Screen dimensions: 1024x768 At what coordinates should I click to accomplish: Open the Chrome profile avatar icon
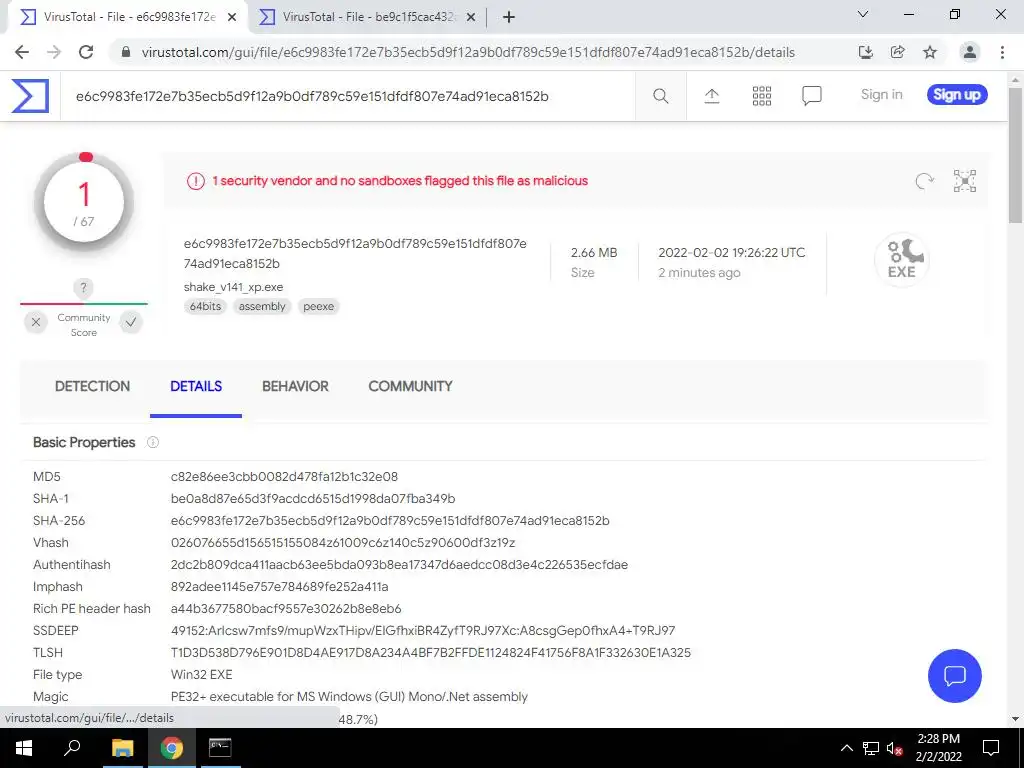coord(970,52)
